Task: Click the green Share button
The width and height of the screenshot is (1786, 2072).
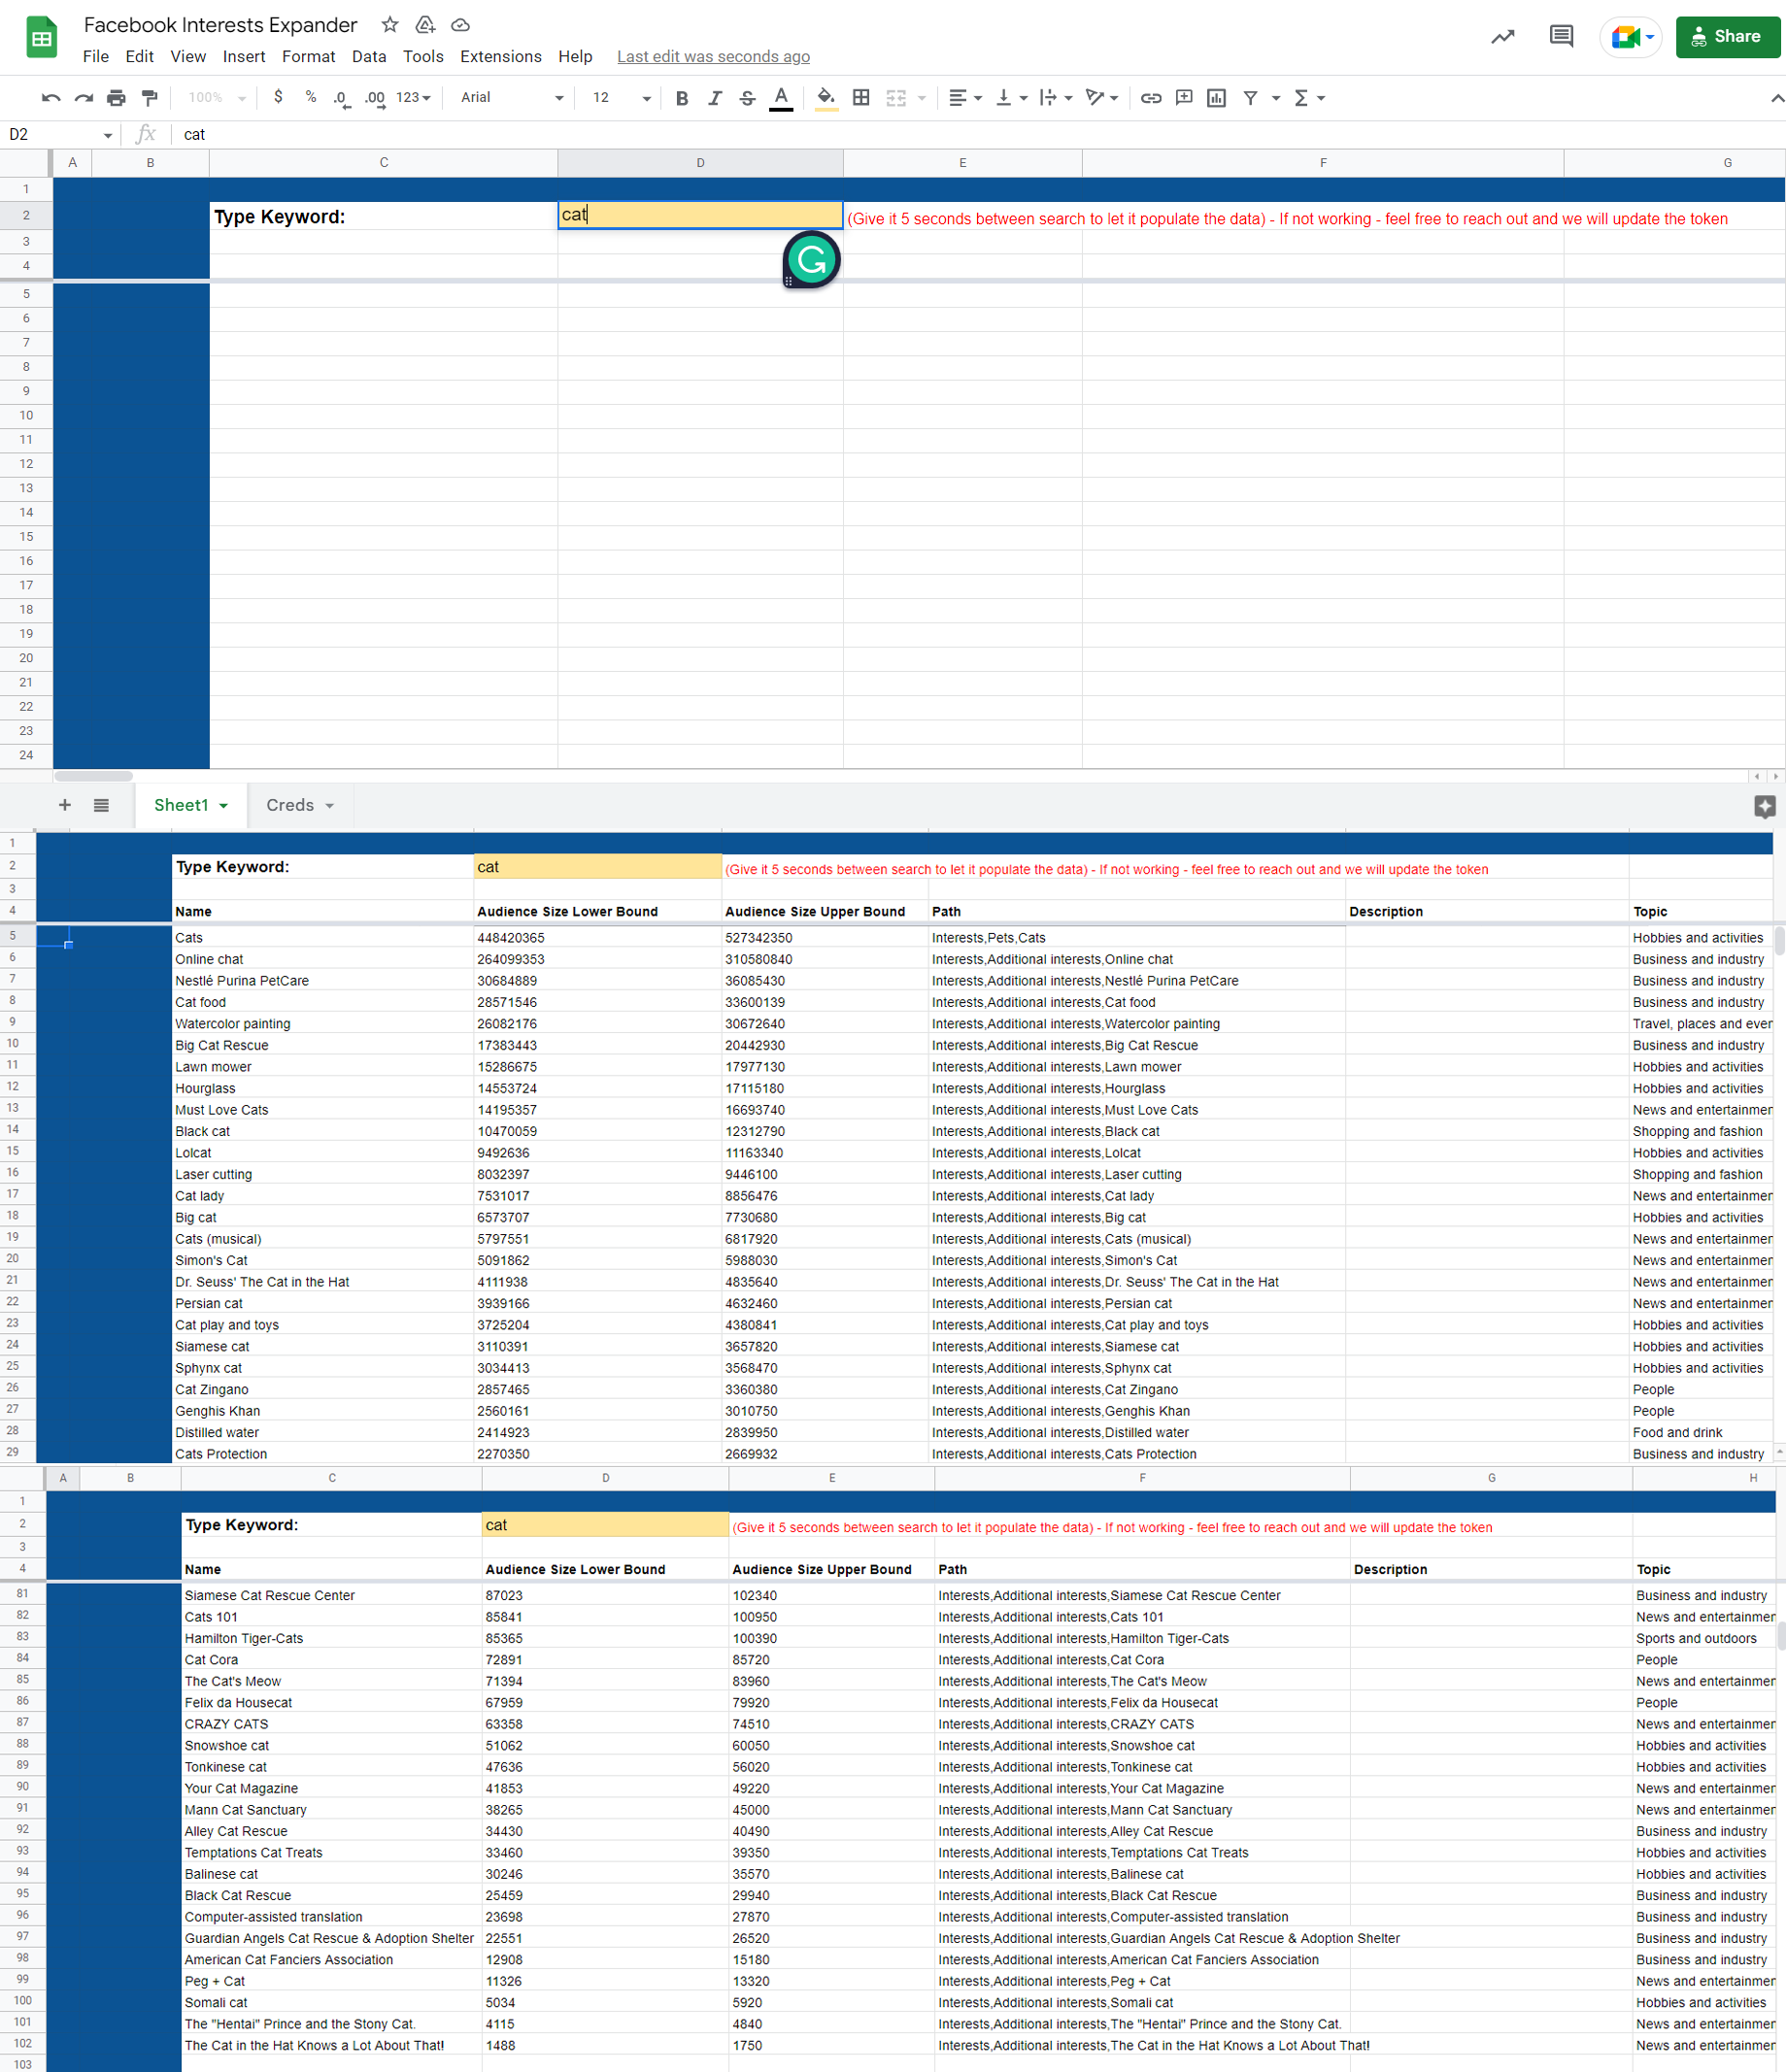Action: point(1727,37)
